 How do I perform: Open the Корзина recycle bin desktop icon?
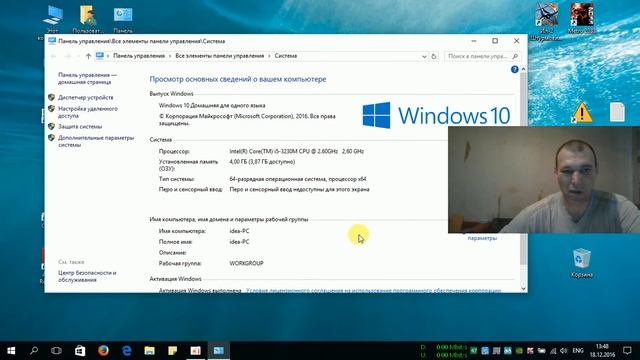582,263
